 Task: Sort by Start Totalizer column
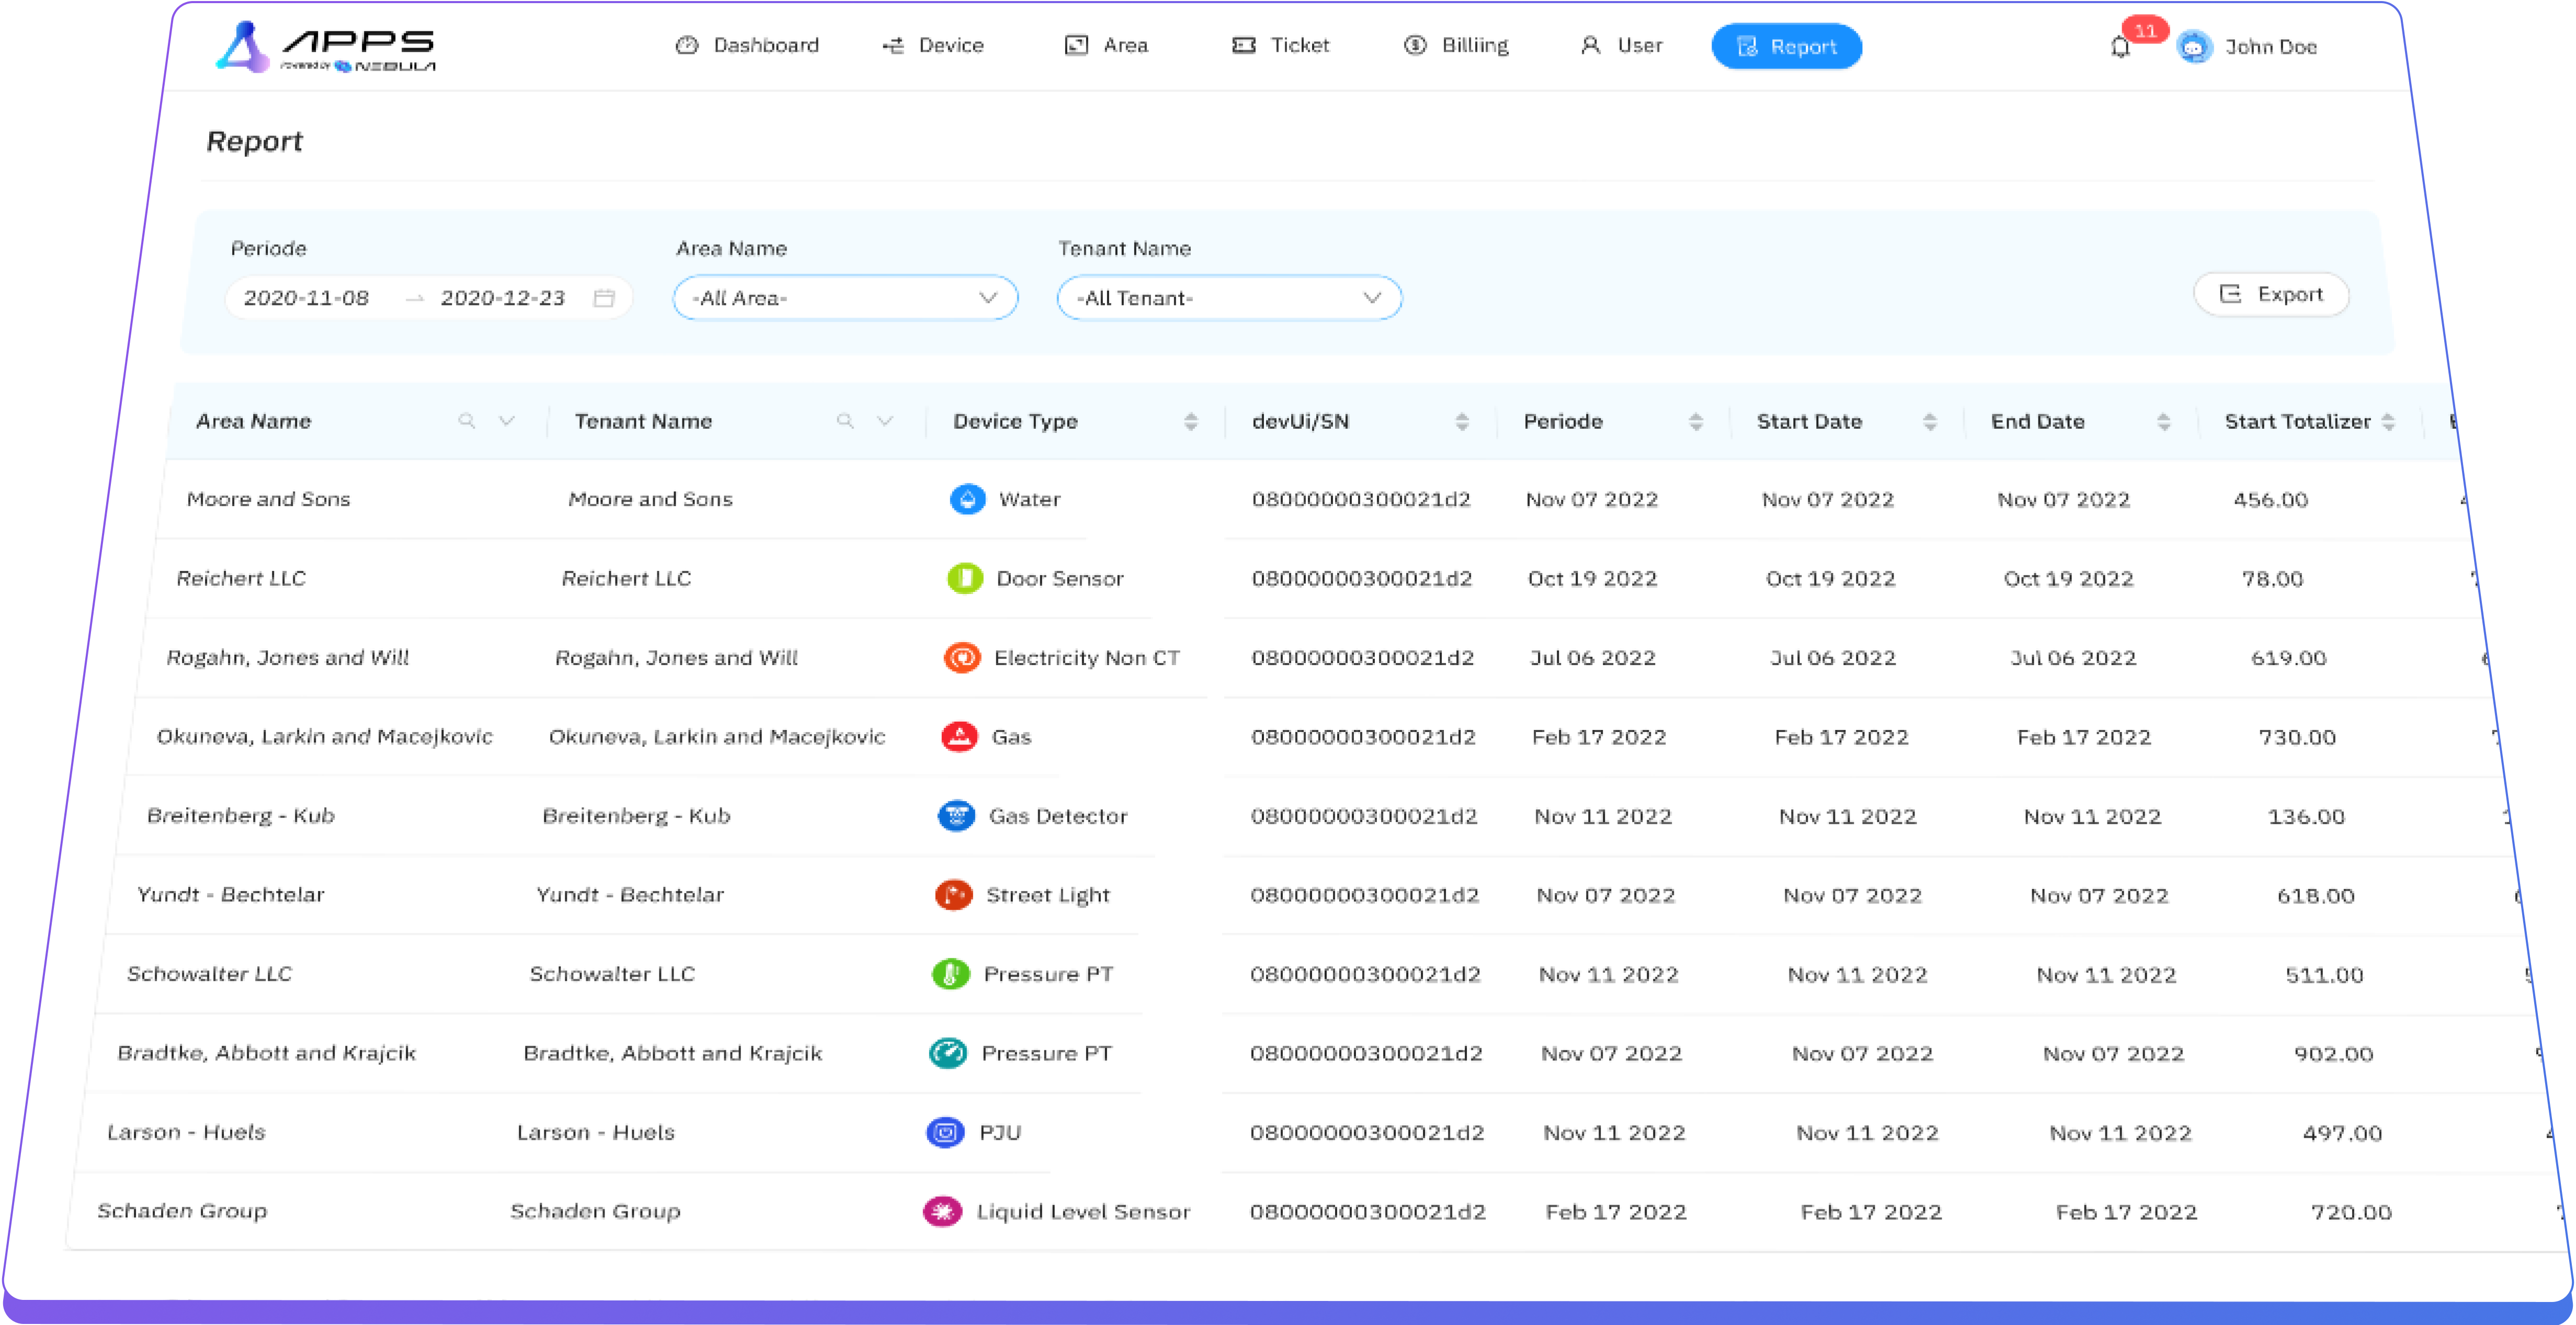tap(2389, 422)
